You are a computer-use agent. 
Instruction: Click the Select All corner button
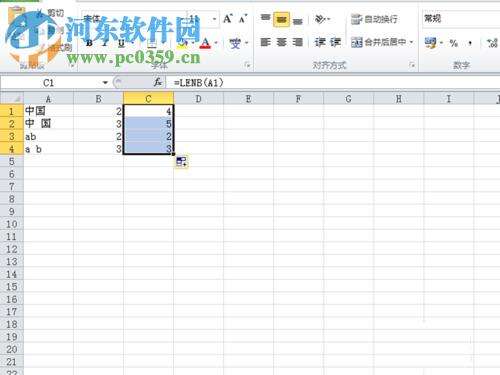click(x=12, y=98)
